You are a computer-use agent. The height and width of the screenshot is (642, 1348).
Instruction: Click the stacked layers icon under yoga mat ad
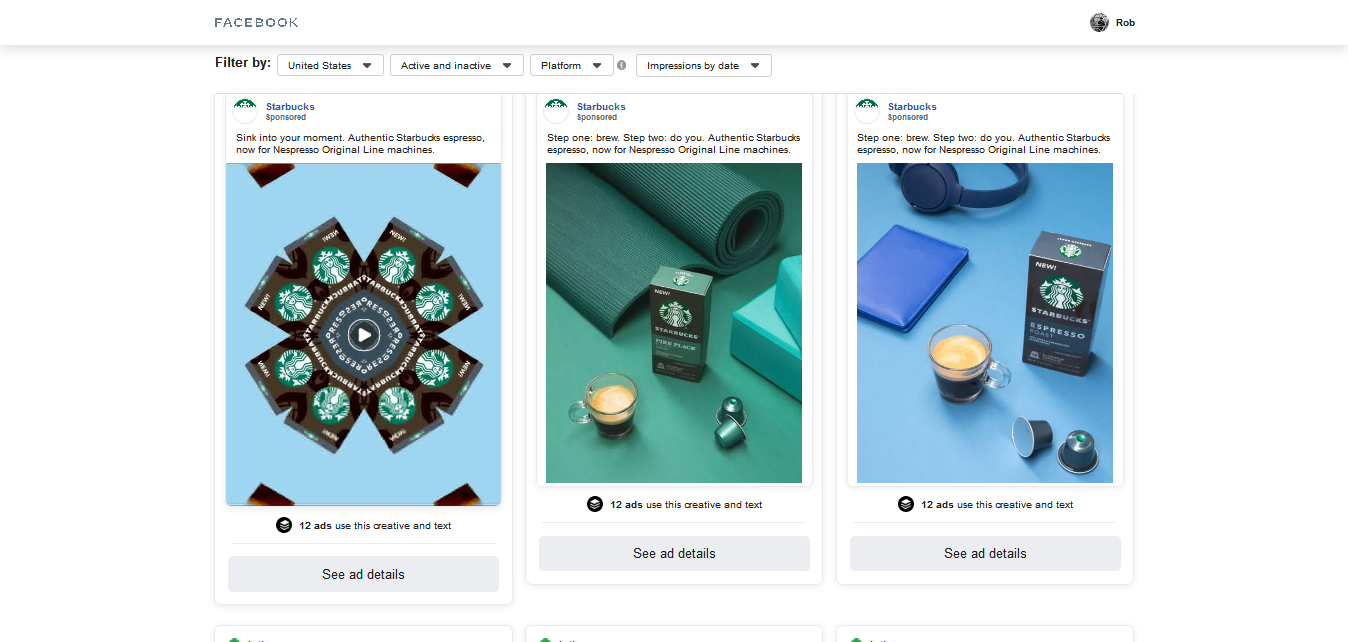(595, 504)
